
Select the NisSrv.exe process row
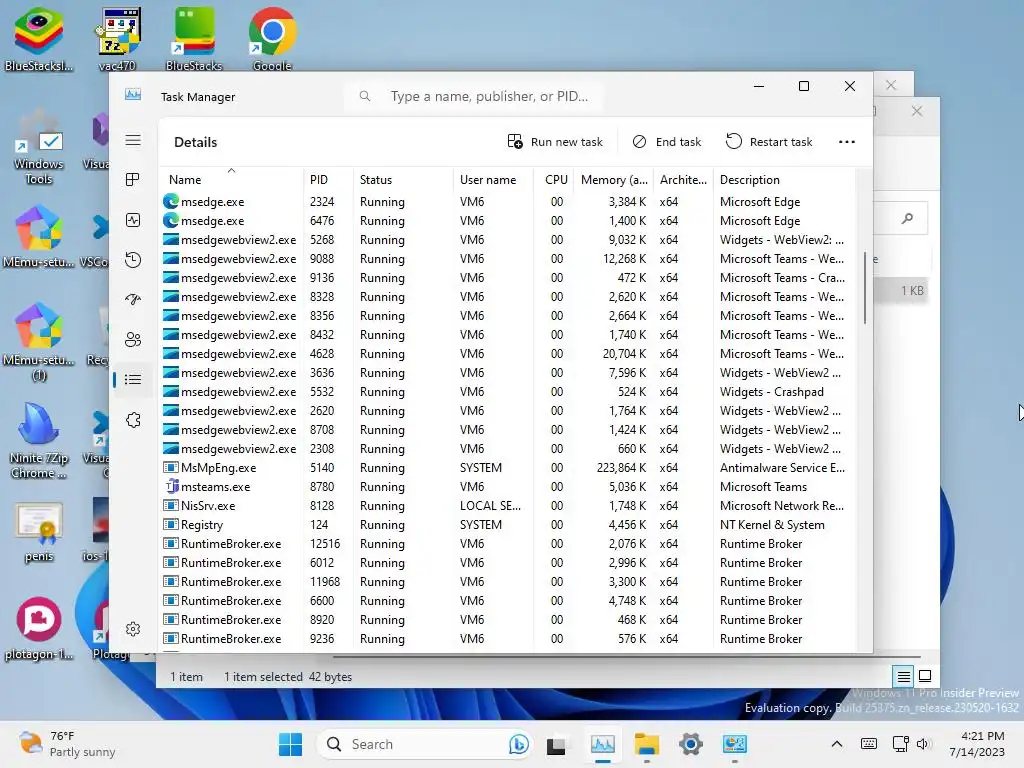pos(507,505)
